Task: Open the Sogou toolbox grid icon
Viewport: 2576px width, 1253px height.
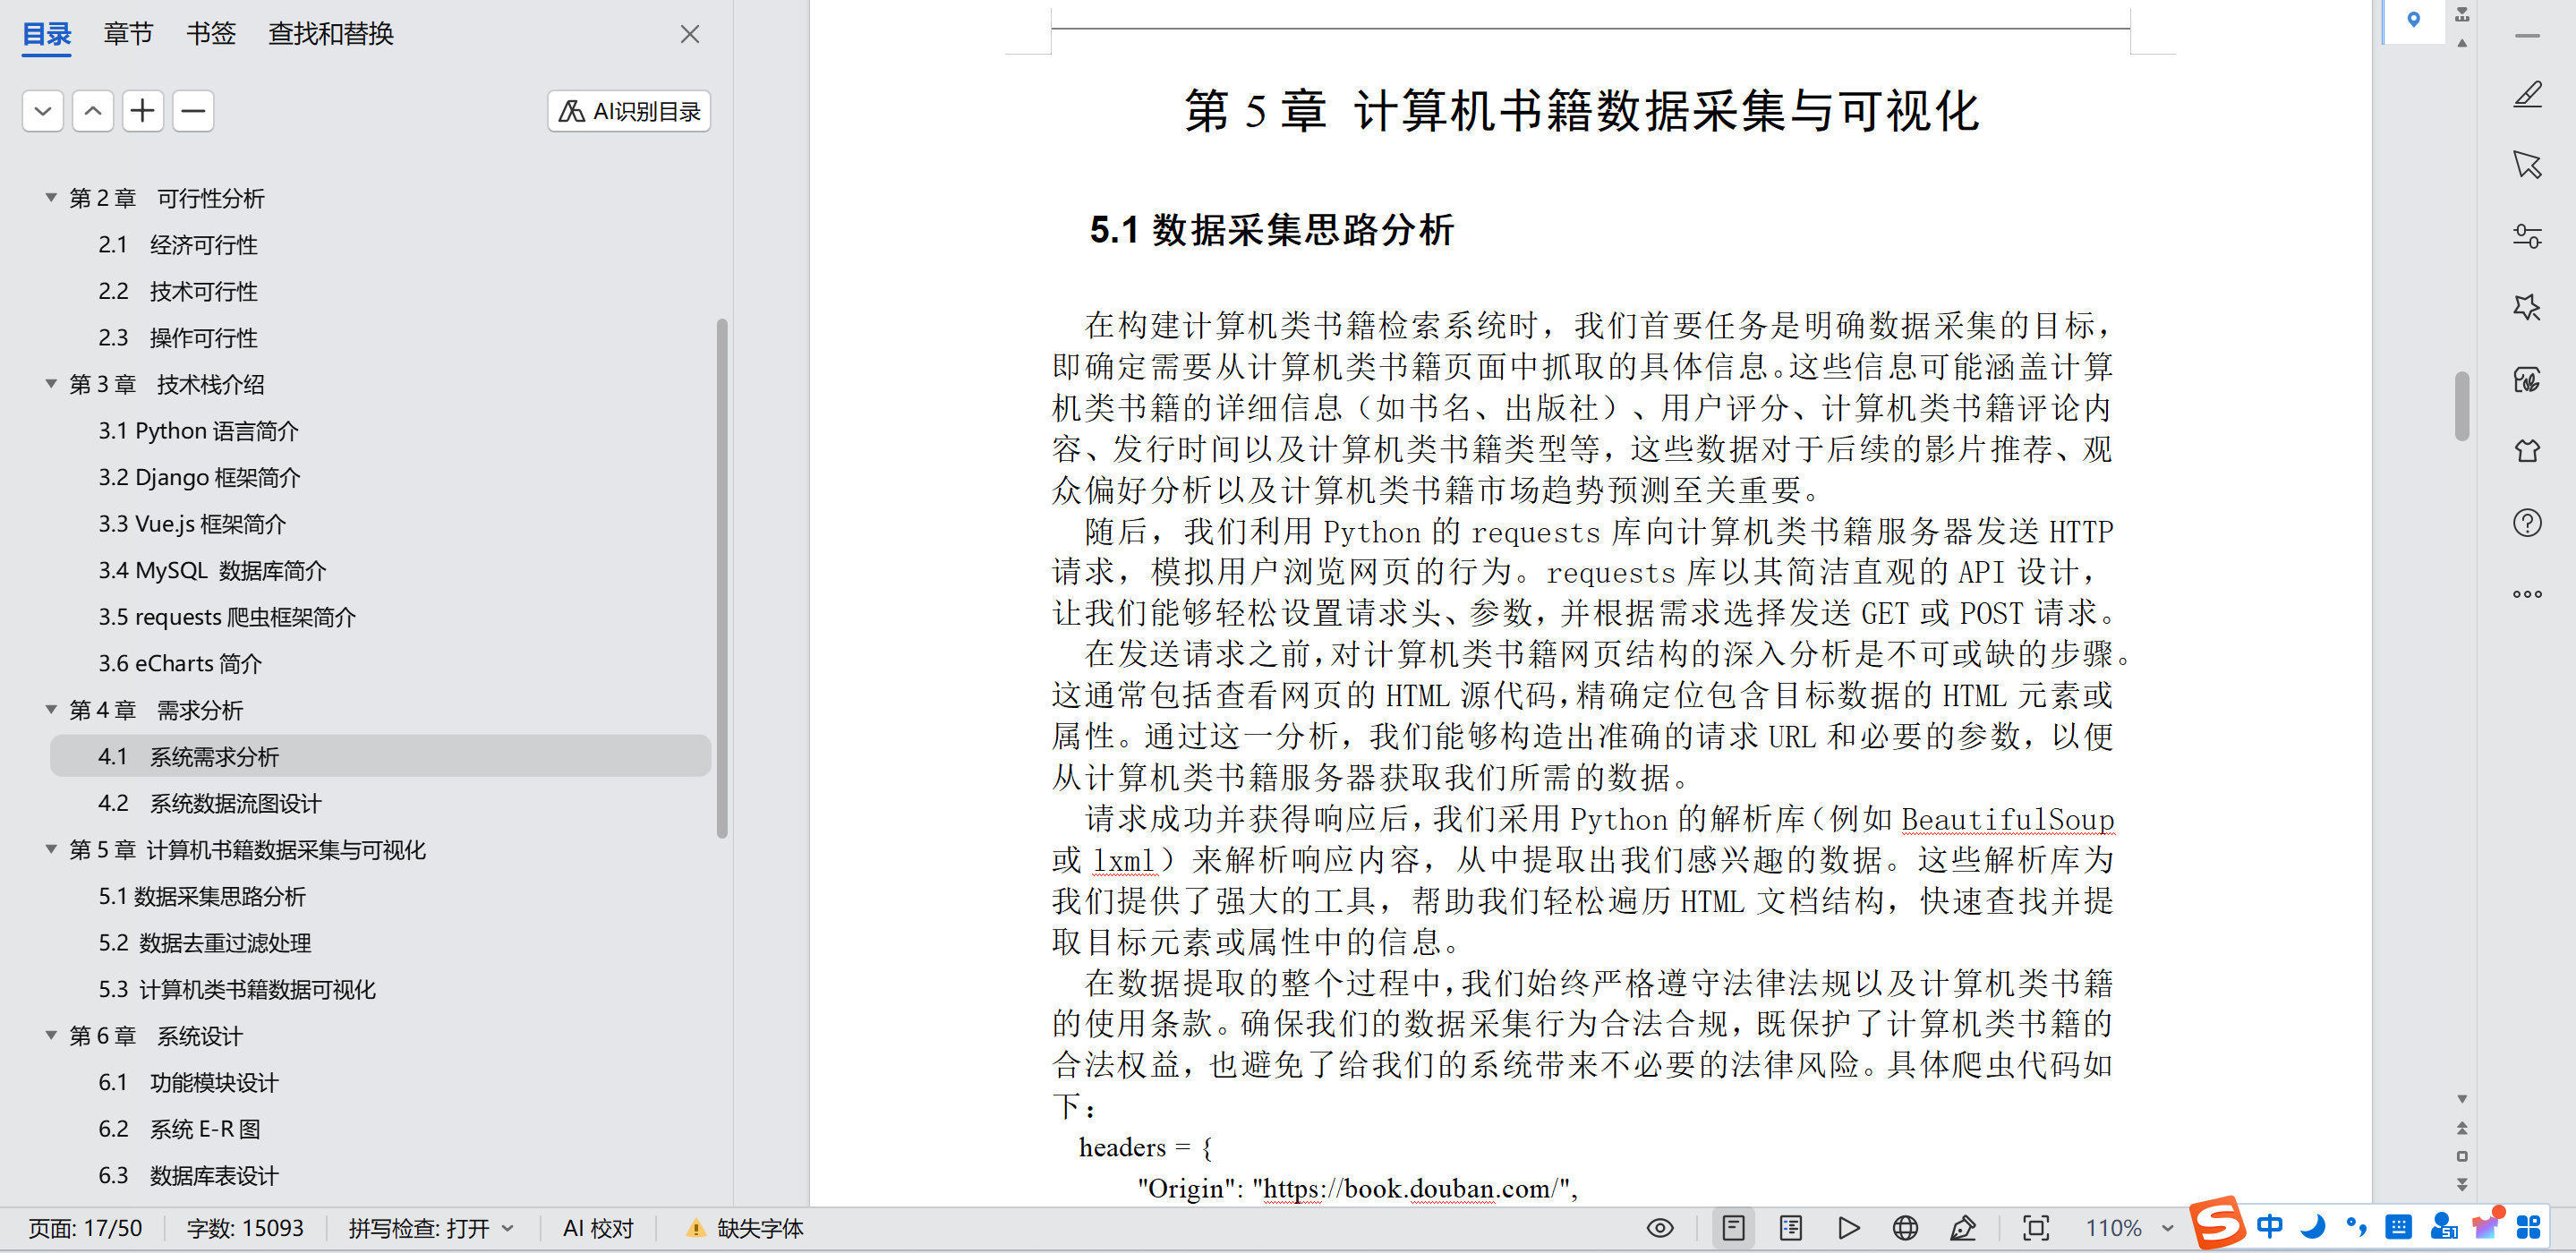Action: 2528,1226
